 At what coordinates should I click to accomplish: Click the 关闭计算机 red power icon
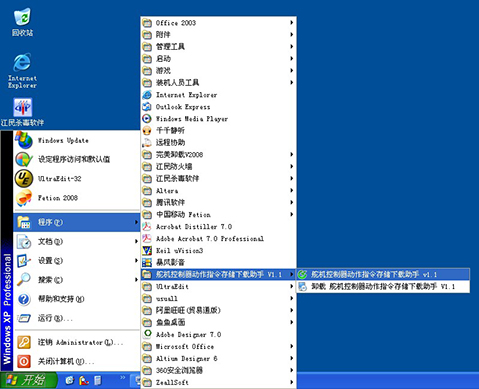pyautogui.click(x=24, y=361)
